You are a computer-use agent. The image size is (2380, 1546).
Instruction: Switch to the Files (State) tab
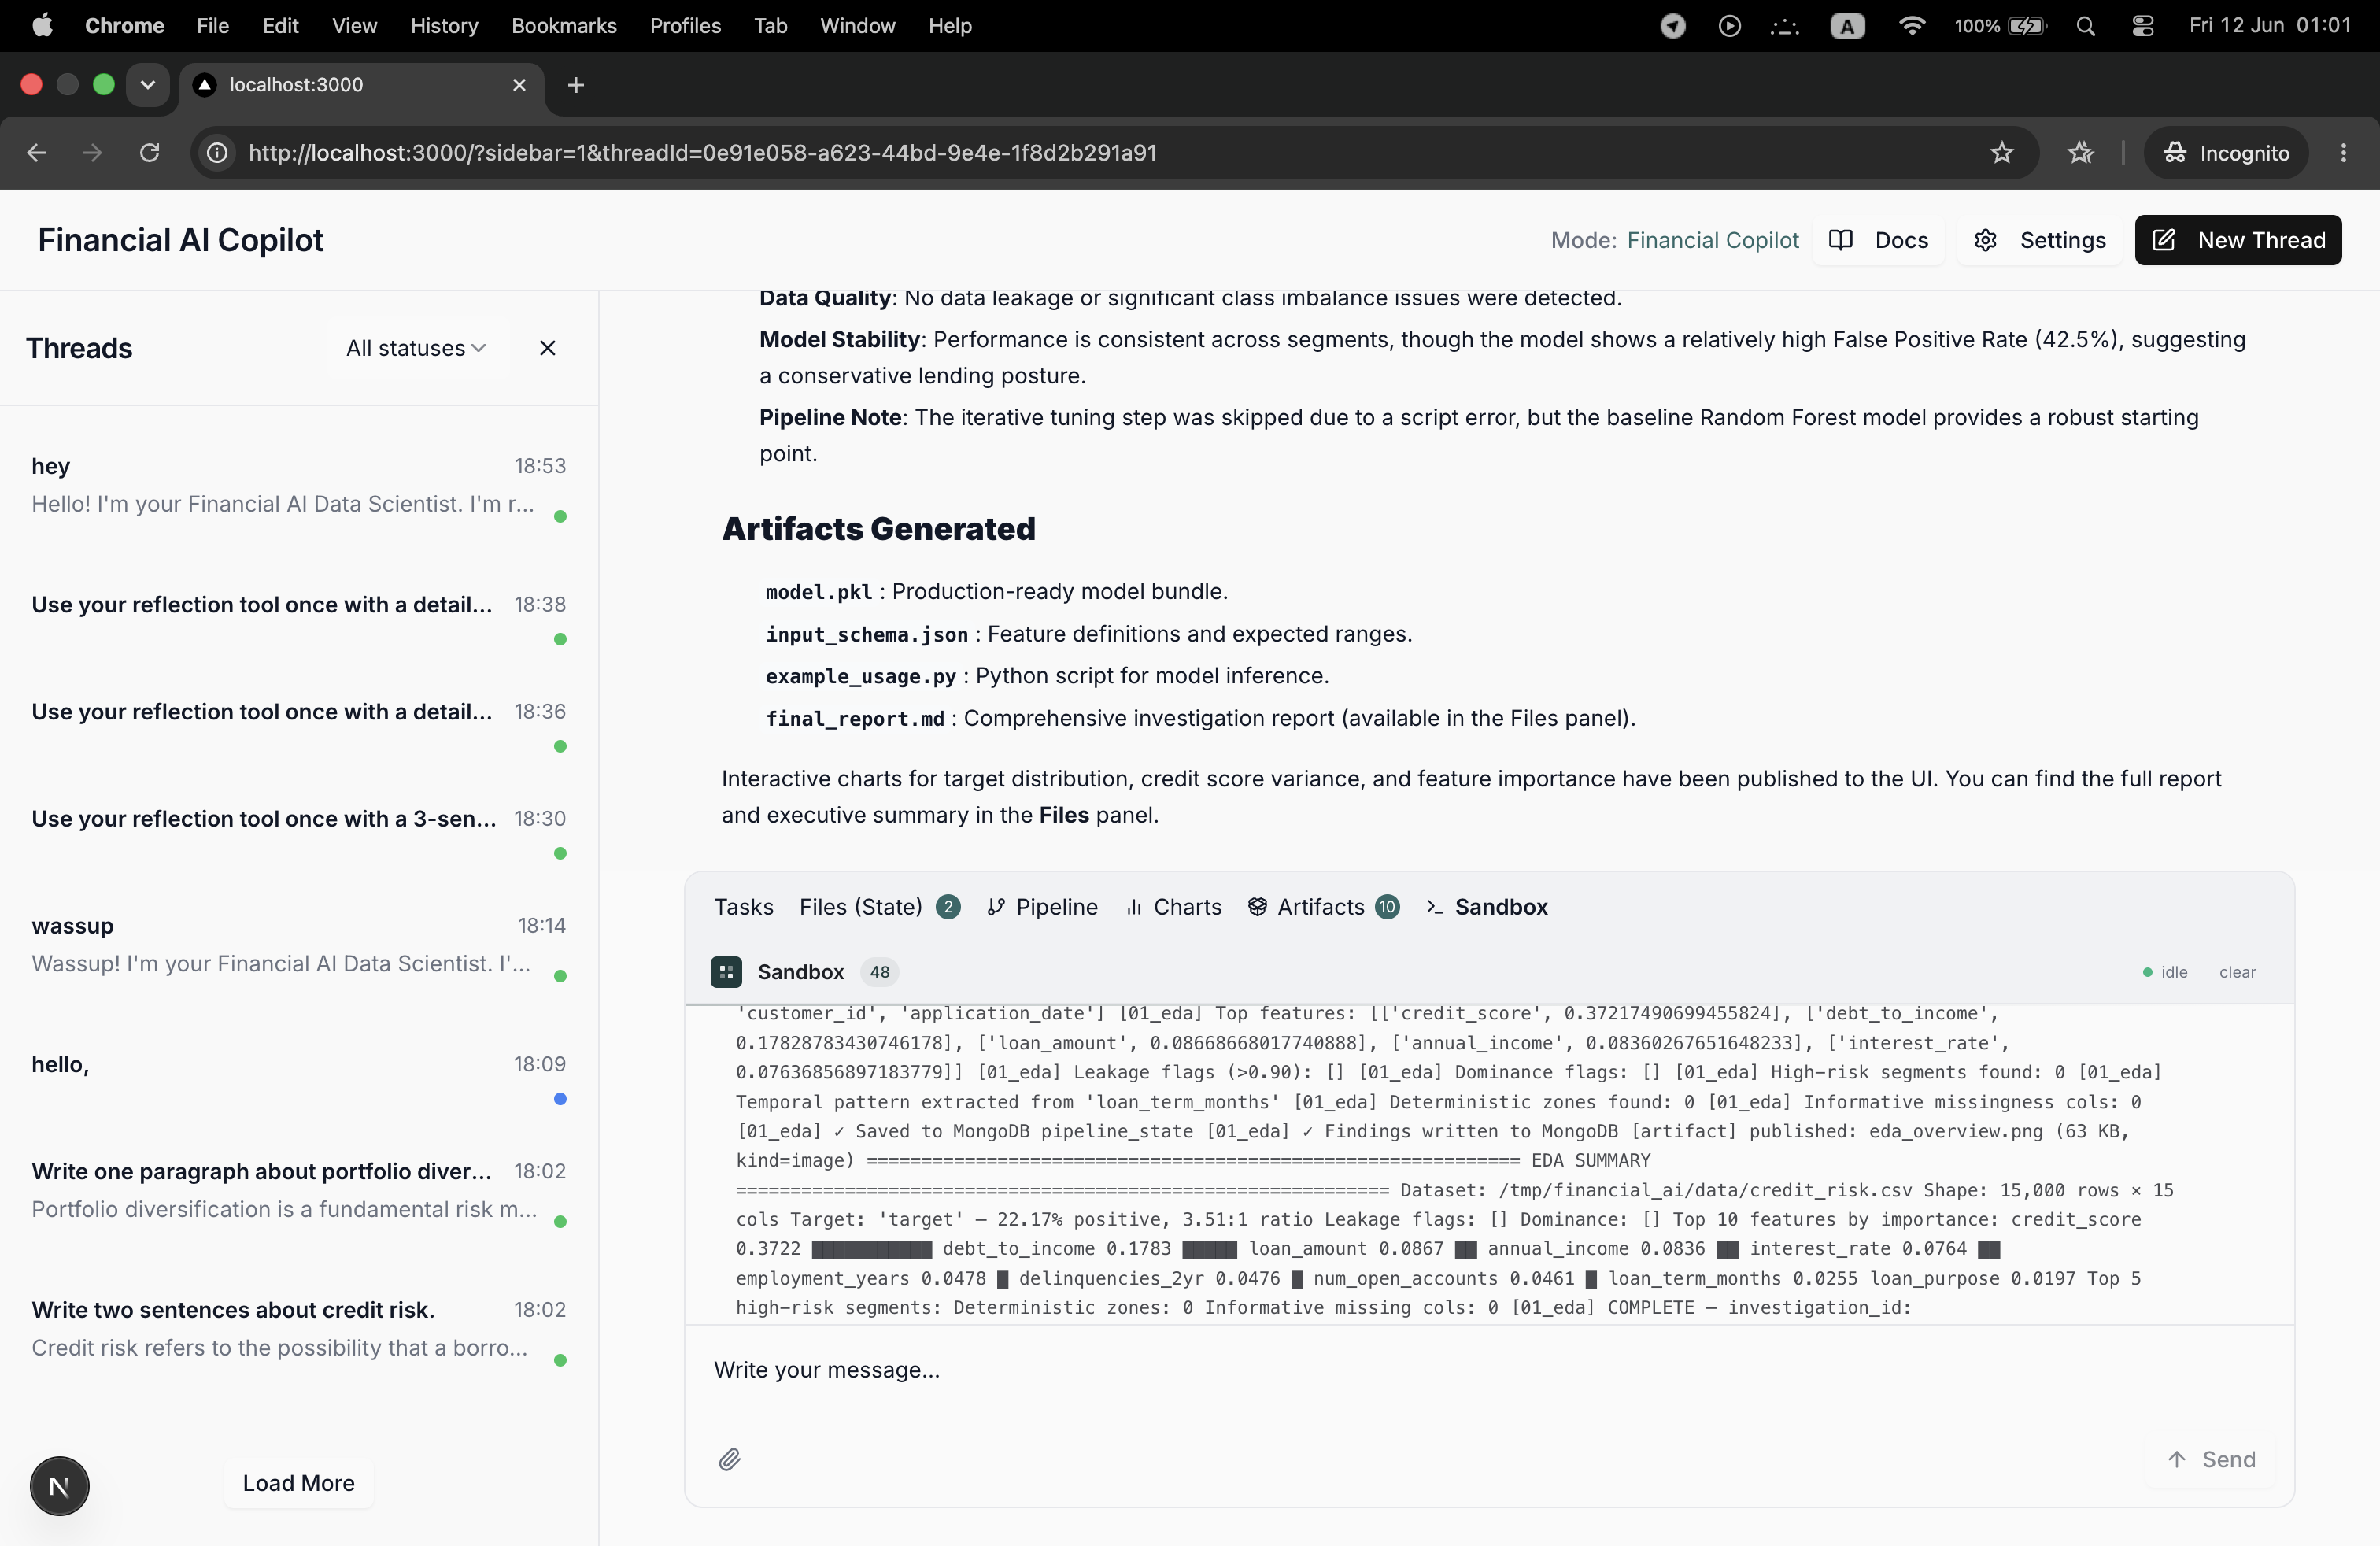[x=879, y=906]
